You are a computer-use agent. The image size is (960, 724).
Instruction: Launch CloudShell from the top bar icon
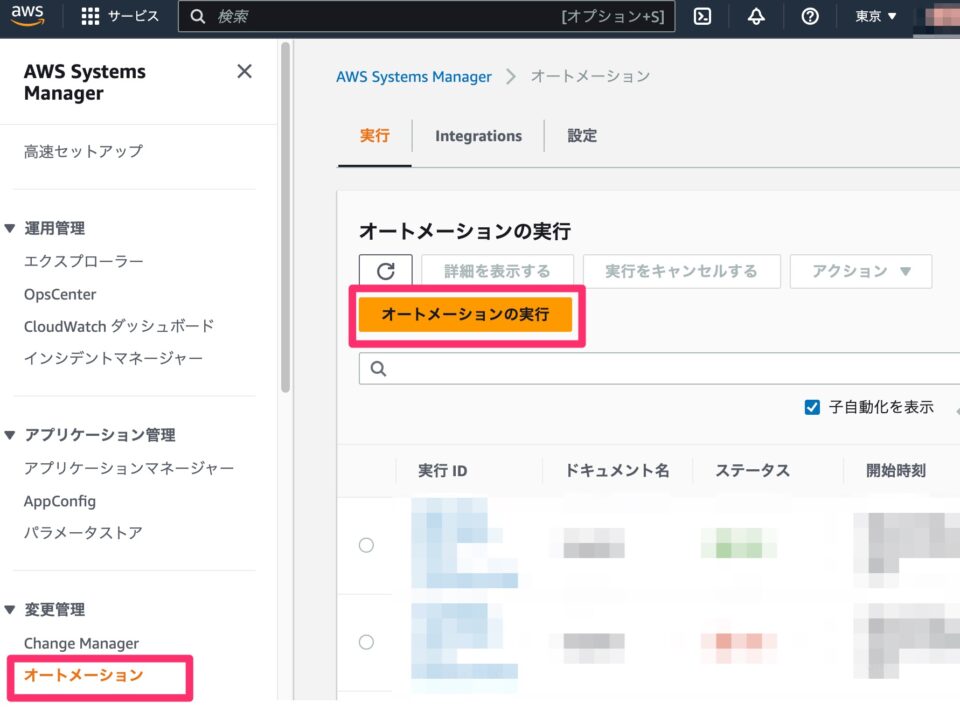tap(702, 15)
